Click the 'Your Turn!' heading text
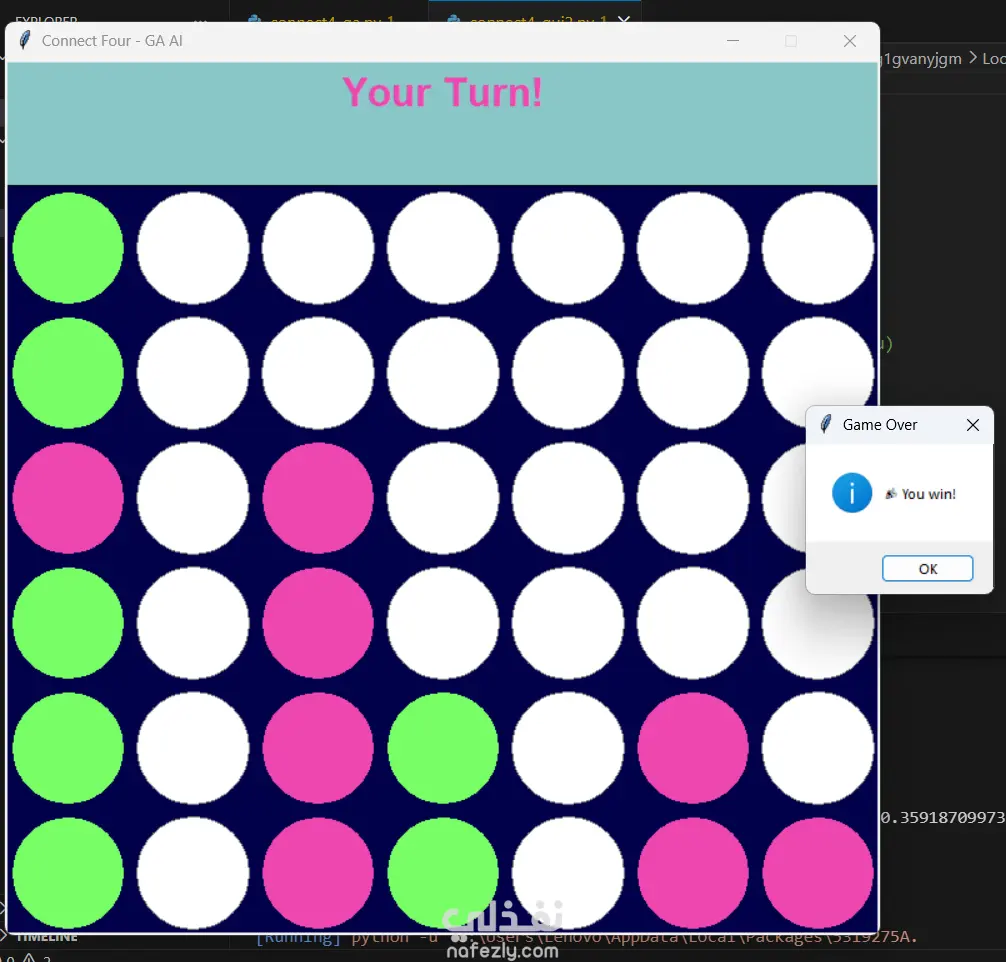 click(443, 92)
